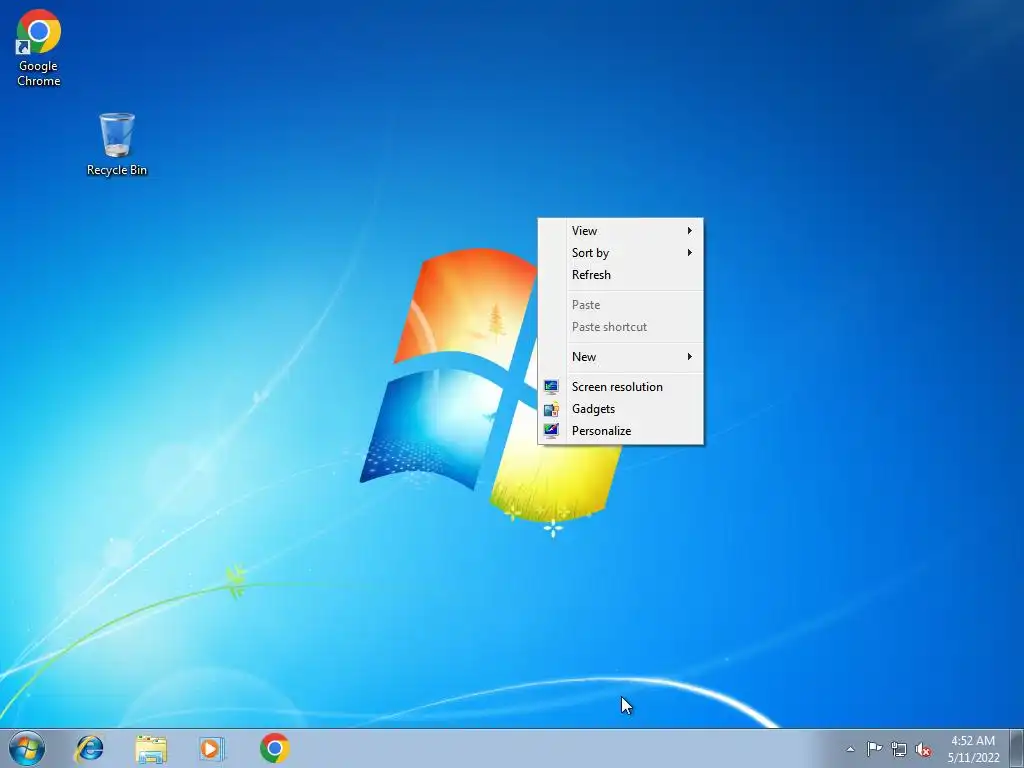Choose Sort by in the context menu
This screenshot has height=768, width=1024.
[x=620, y=253]
